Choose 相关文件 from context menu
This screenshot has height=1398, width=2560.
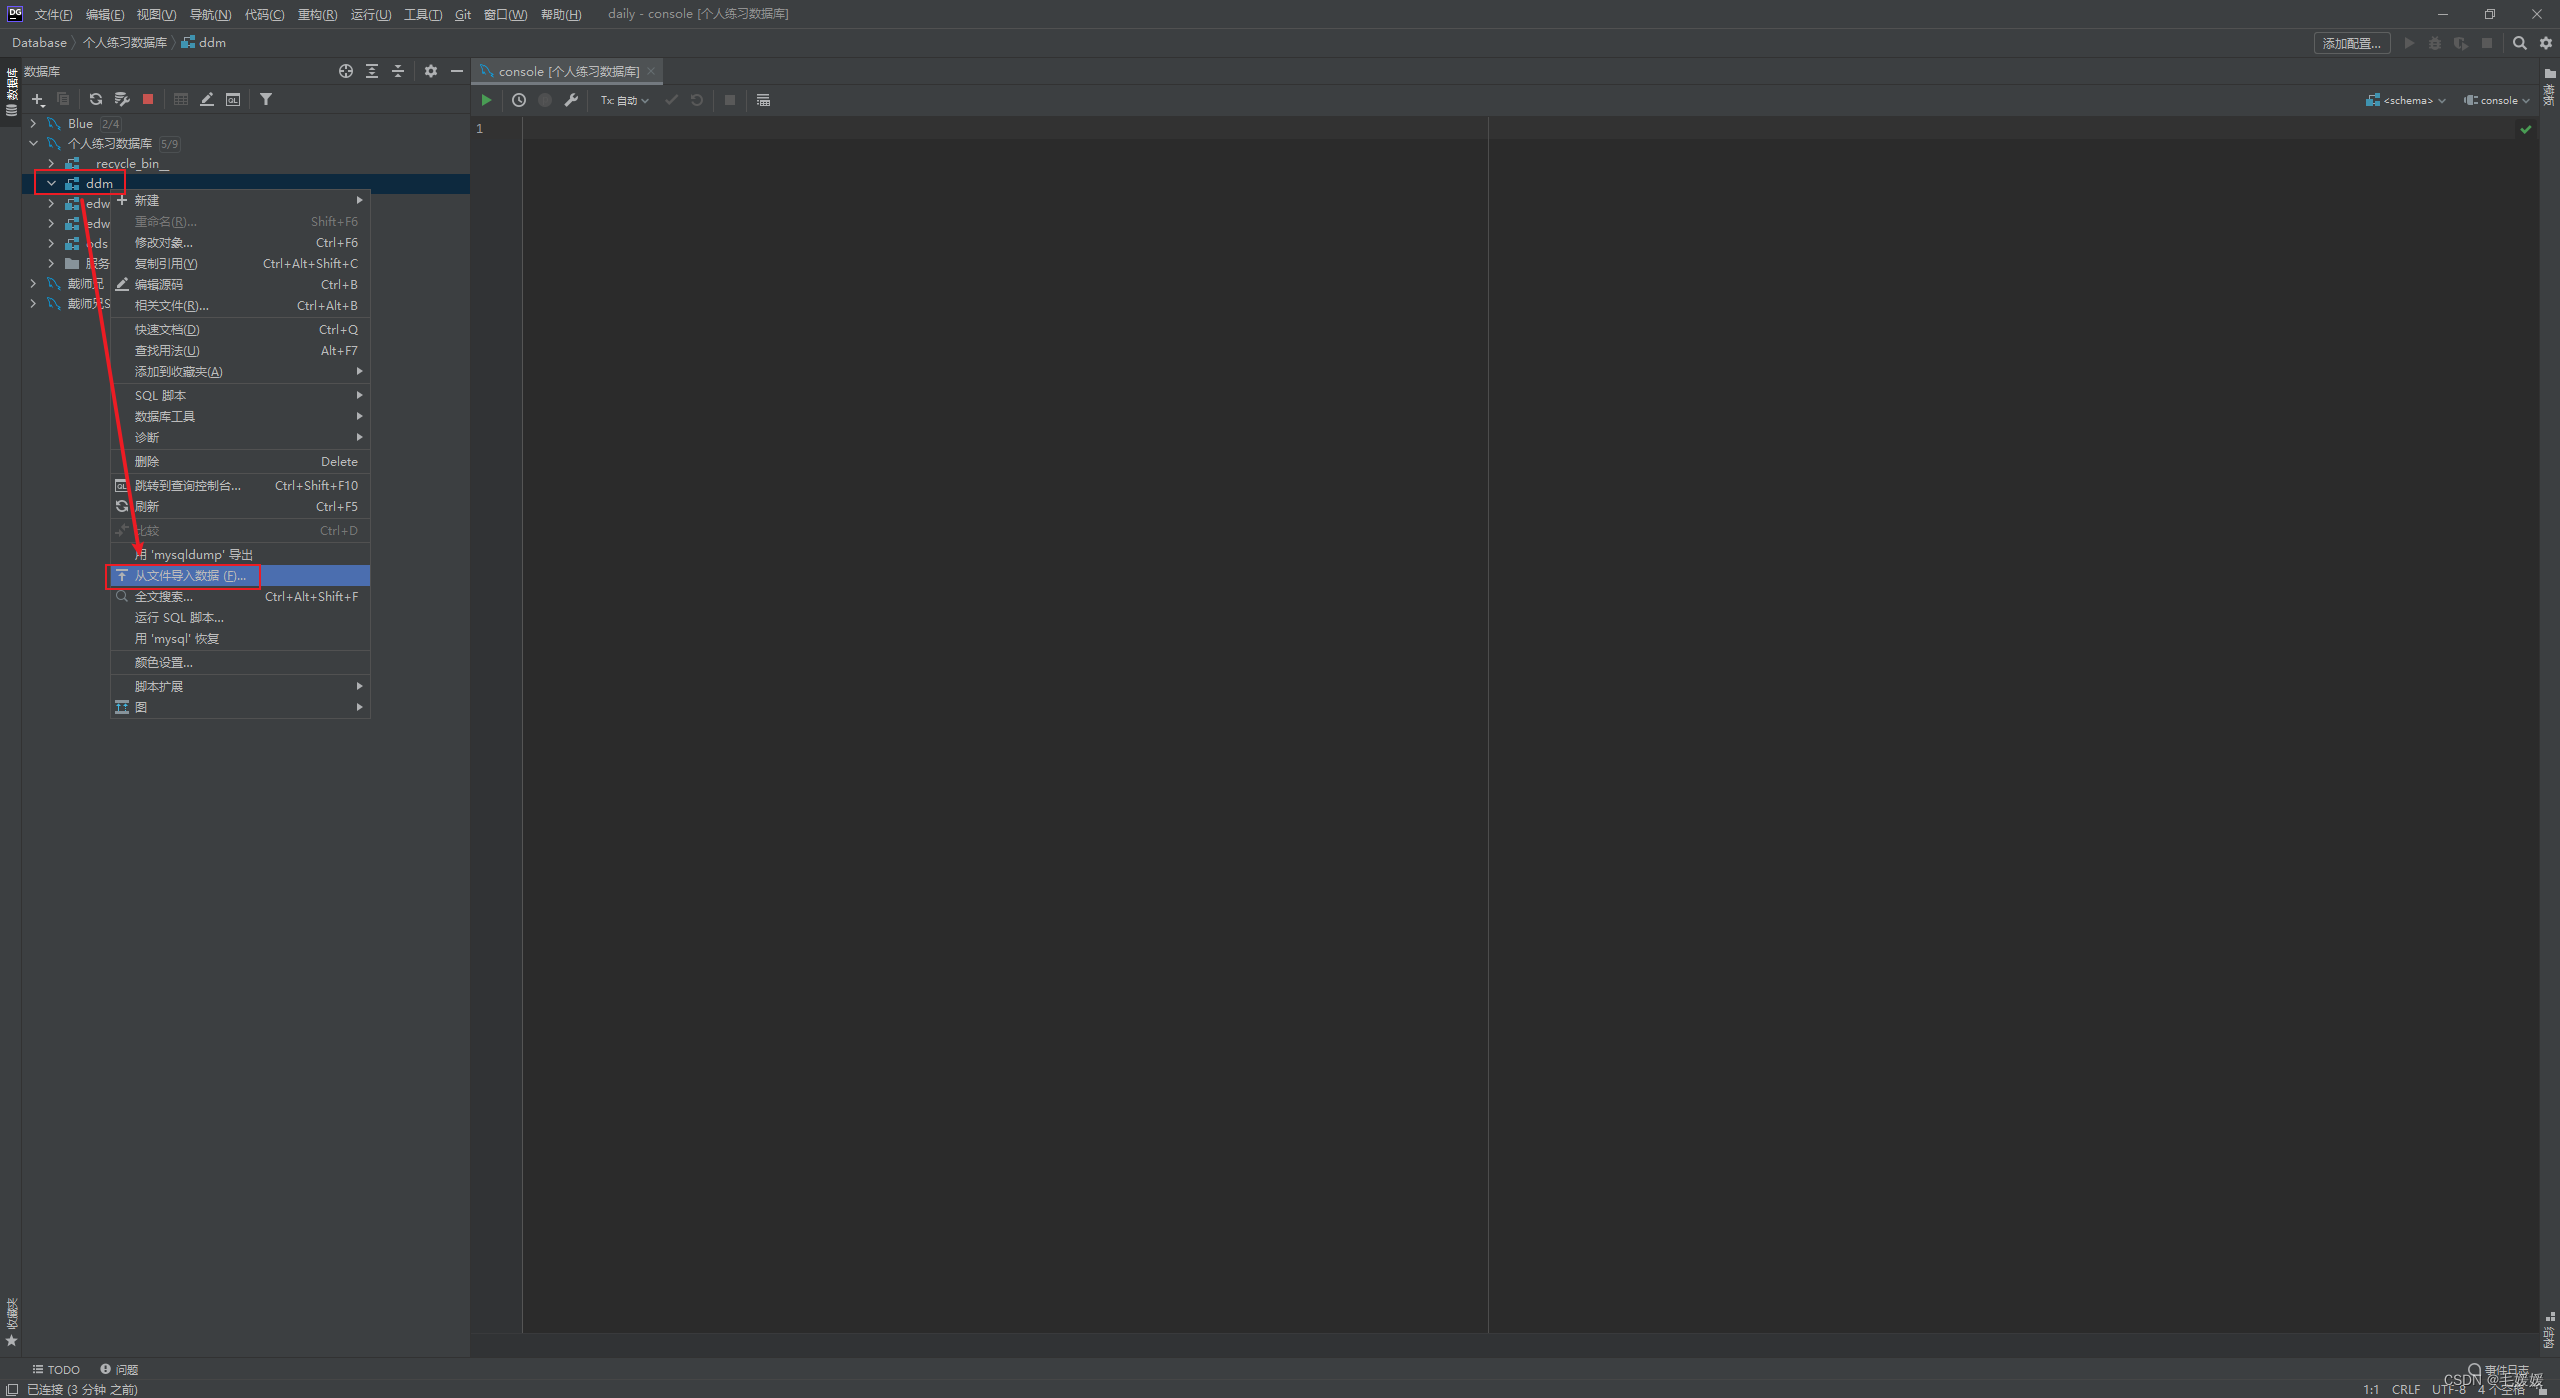(x=240, y=305)
